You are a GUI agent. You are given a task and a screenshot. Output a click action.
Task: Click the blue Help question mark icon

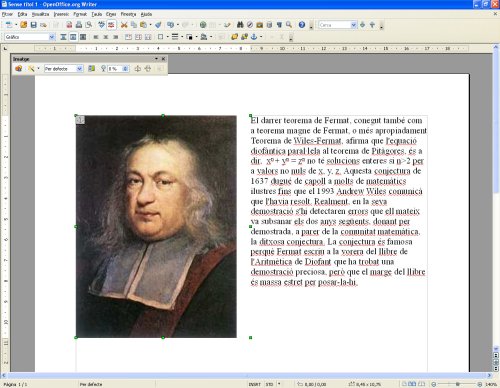coord(302,25)
